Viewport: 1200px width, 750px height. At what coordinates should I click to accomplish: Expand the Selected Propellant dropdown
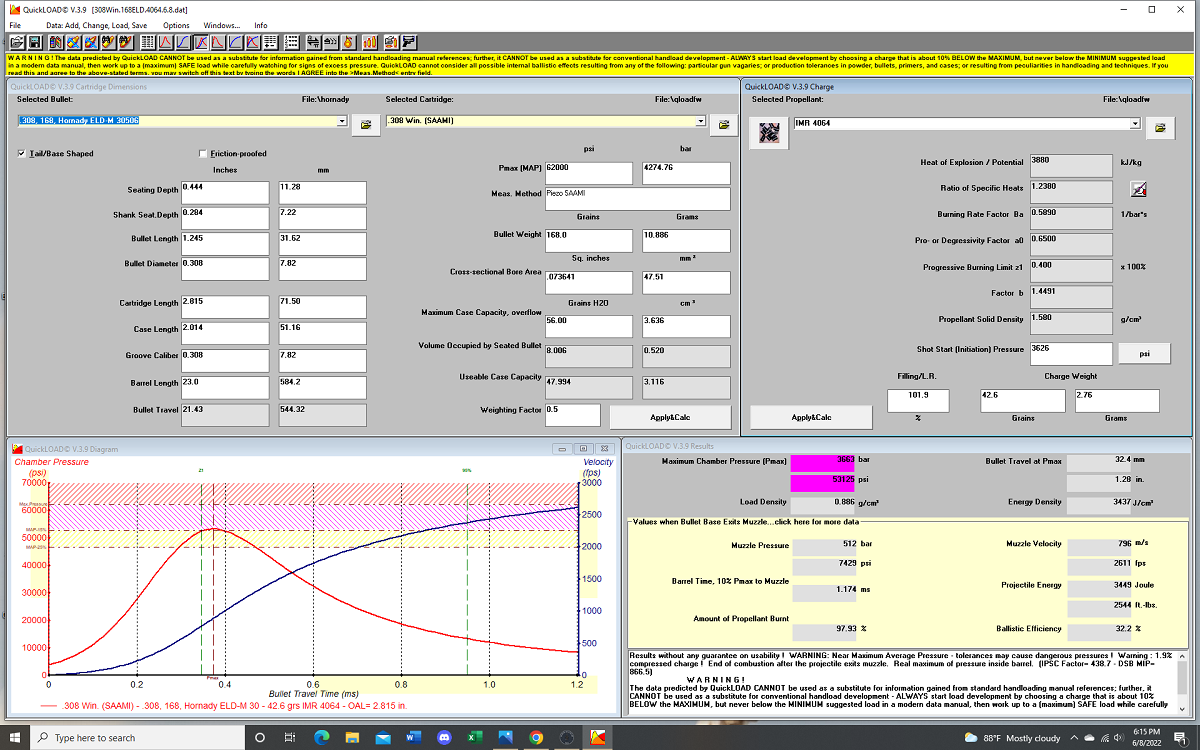[x=1135, y=123]
